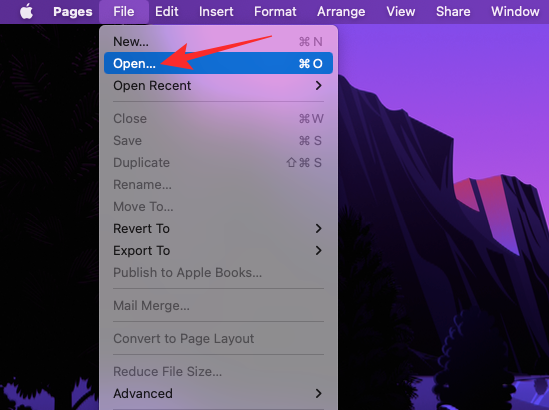Open the Share menu
549x410 pixels.
pos(453,12)
